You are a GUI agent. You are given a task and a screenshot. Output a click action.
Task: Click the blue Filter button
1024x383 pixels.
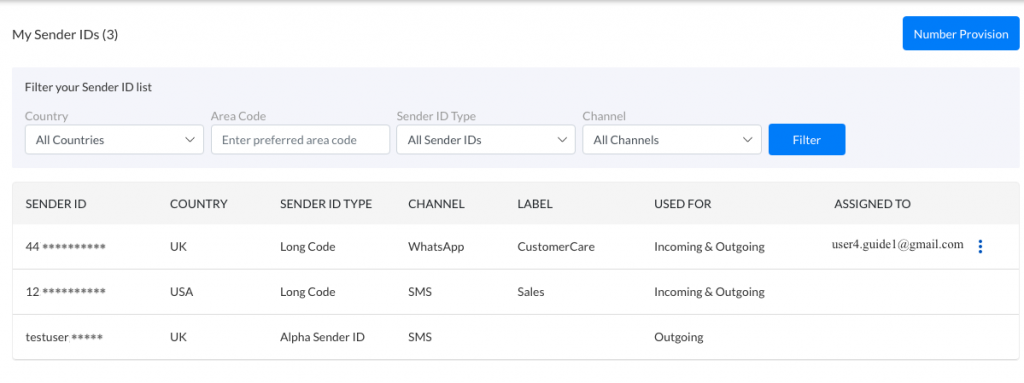(807, 140)
